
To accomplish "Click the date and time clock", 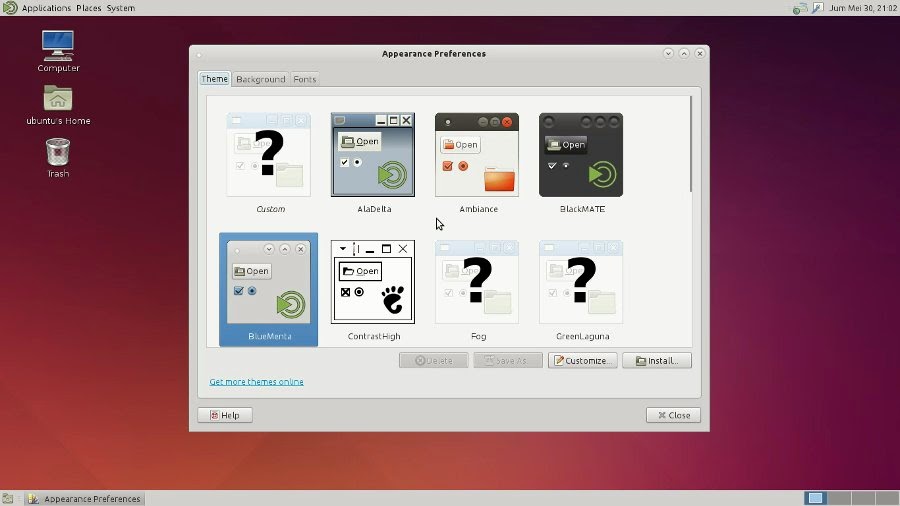I will [x=863, y=8].
